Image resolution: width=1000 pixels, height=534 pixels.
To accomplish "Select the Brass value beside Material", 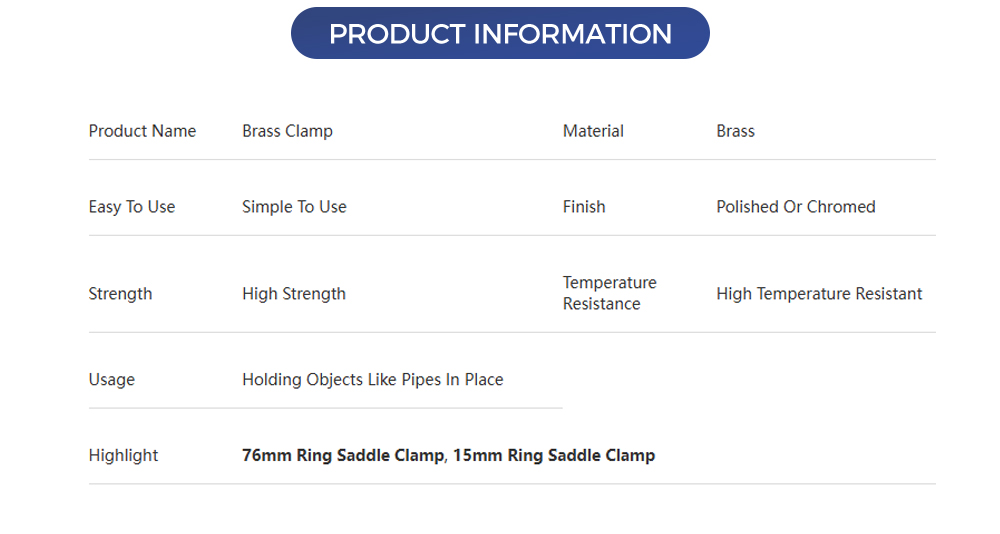I will [x=735, y=131].
